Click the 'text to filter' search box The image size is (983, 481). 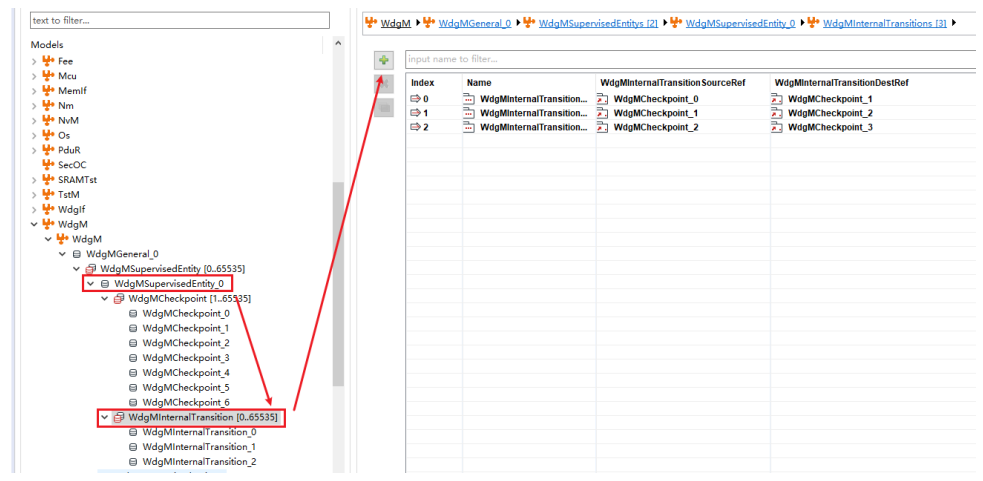[179, 20]
